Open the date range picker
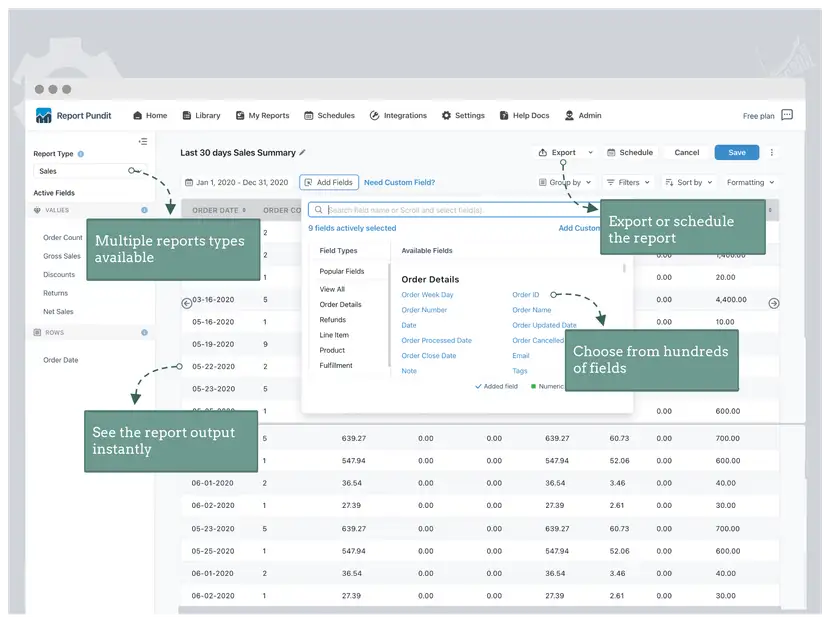The width and height of the screenshot is (830, 623). point(237,183)
